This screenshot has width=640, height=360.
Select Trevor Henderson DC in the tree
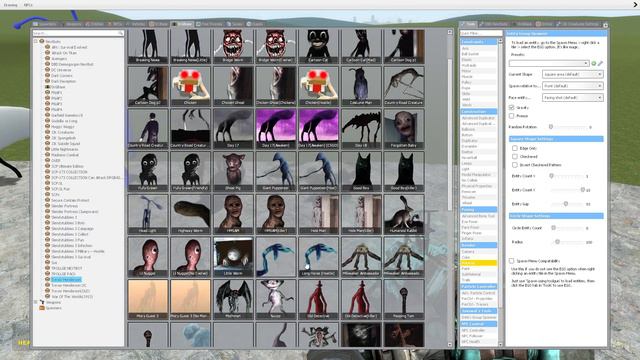(x=69, y=285)
